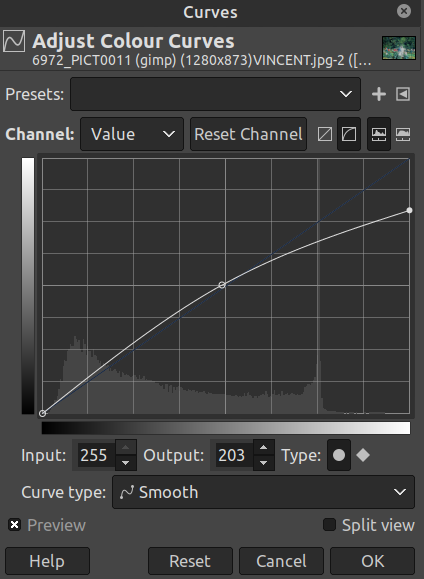The width and height of the screenshot is (424, 579).
Task: Open the Presets dropdown
Action: point(215,94)
